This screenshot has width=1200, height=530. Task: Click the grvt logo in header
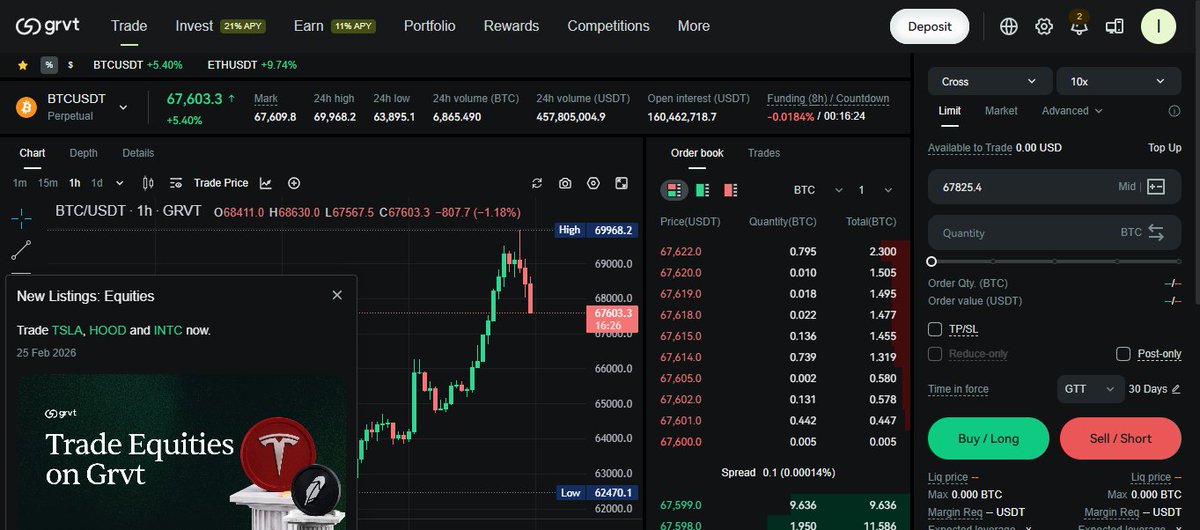click(49, 26)
